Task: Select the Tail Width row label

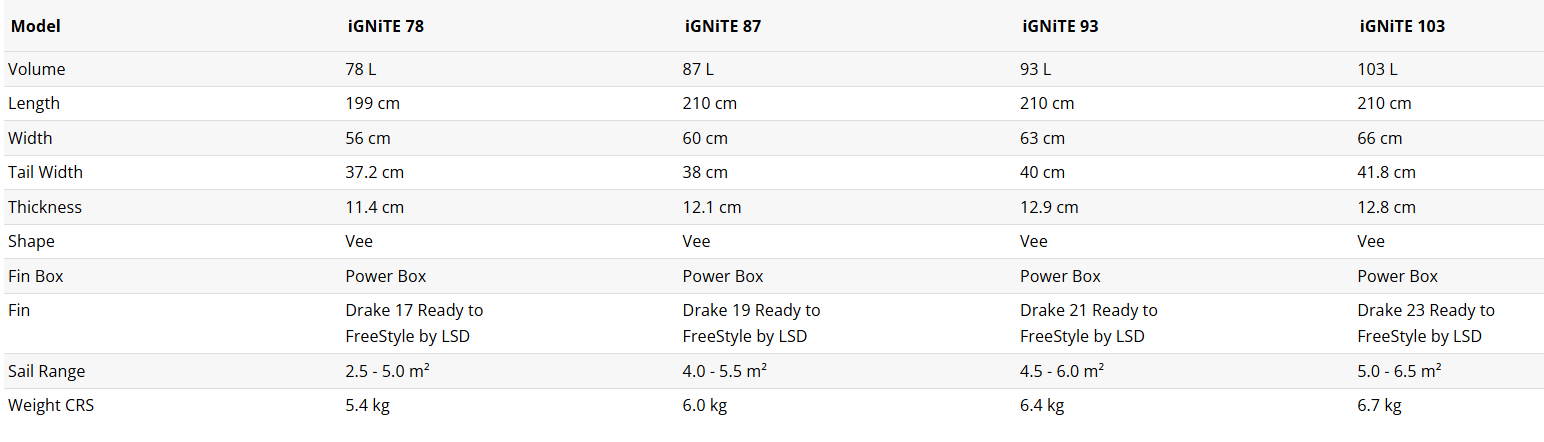Action: (x=45, y=172)
